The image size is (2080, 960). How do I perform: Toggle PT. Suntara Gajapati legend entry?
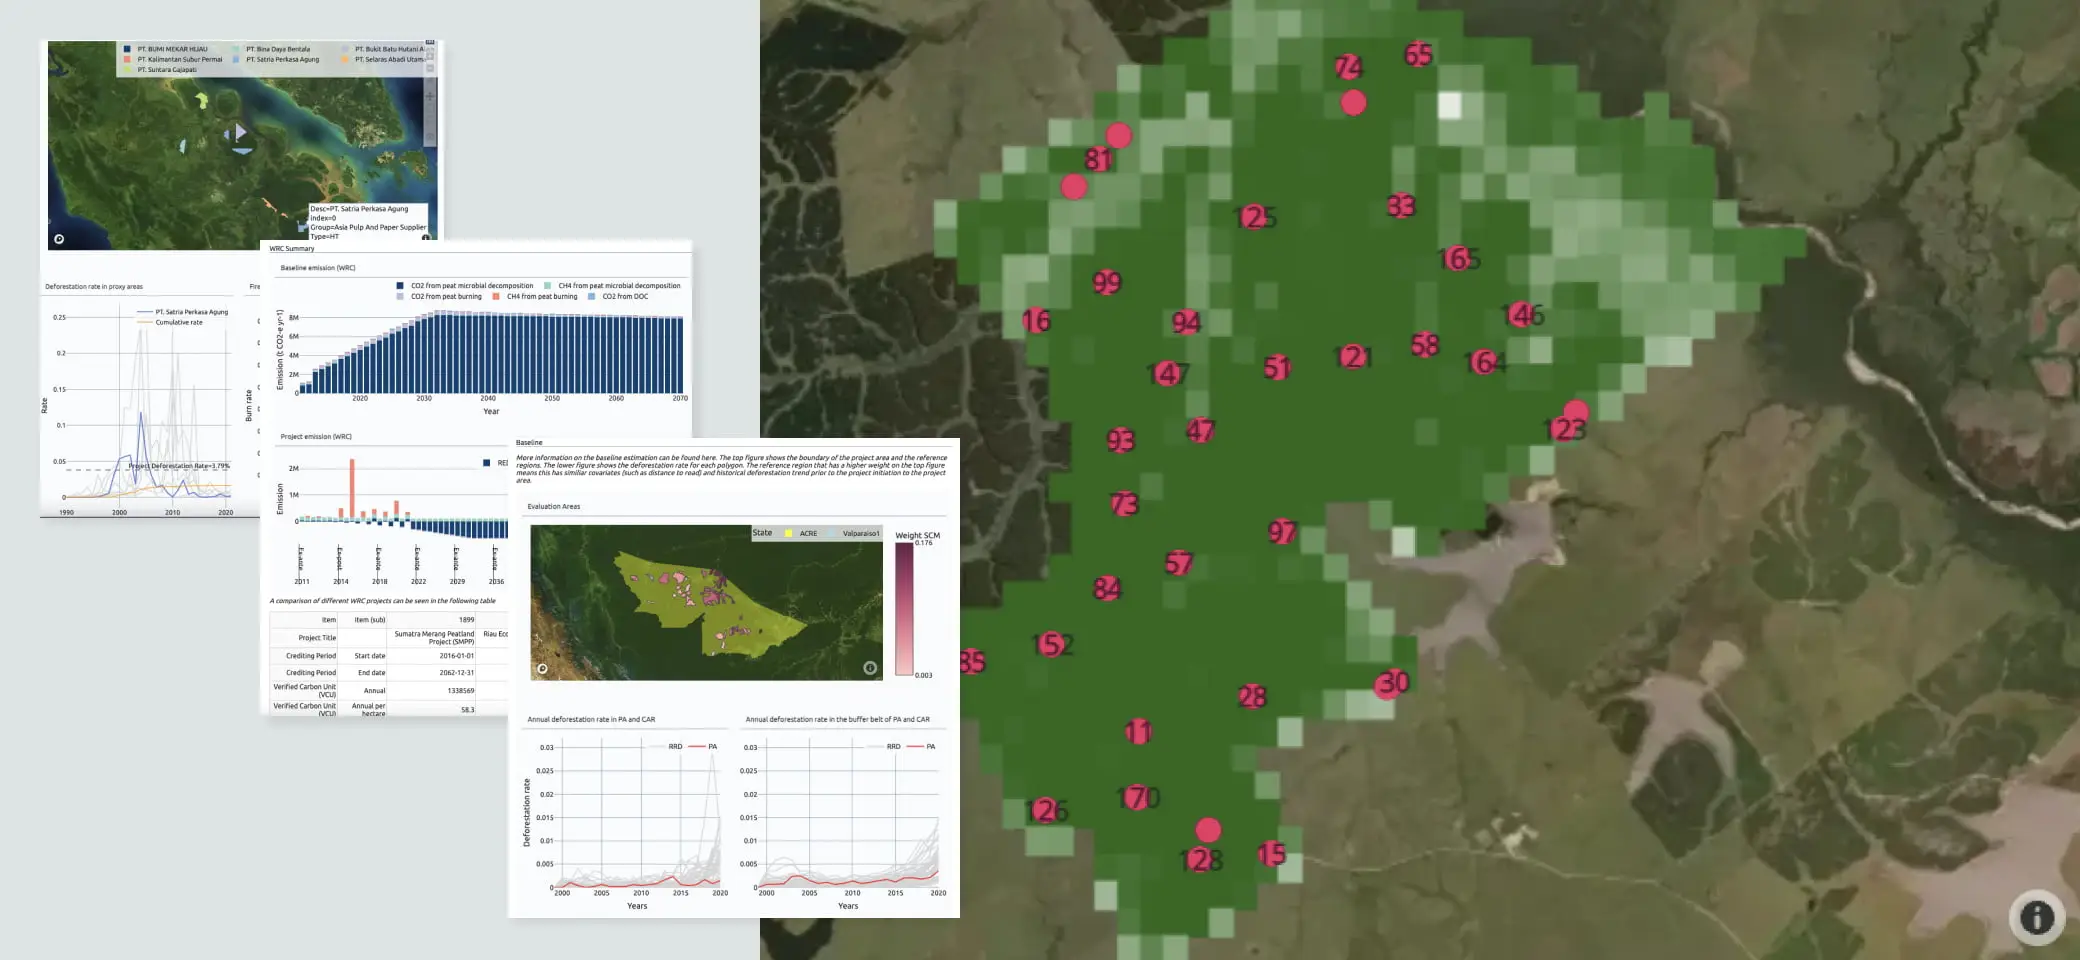click(160, 70)
